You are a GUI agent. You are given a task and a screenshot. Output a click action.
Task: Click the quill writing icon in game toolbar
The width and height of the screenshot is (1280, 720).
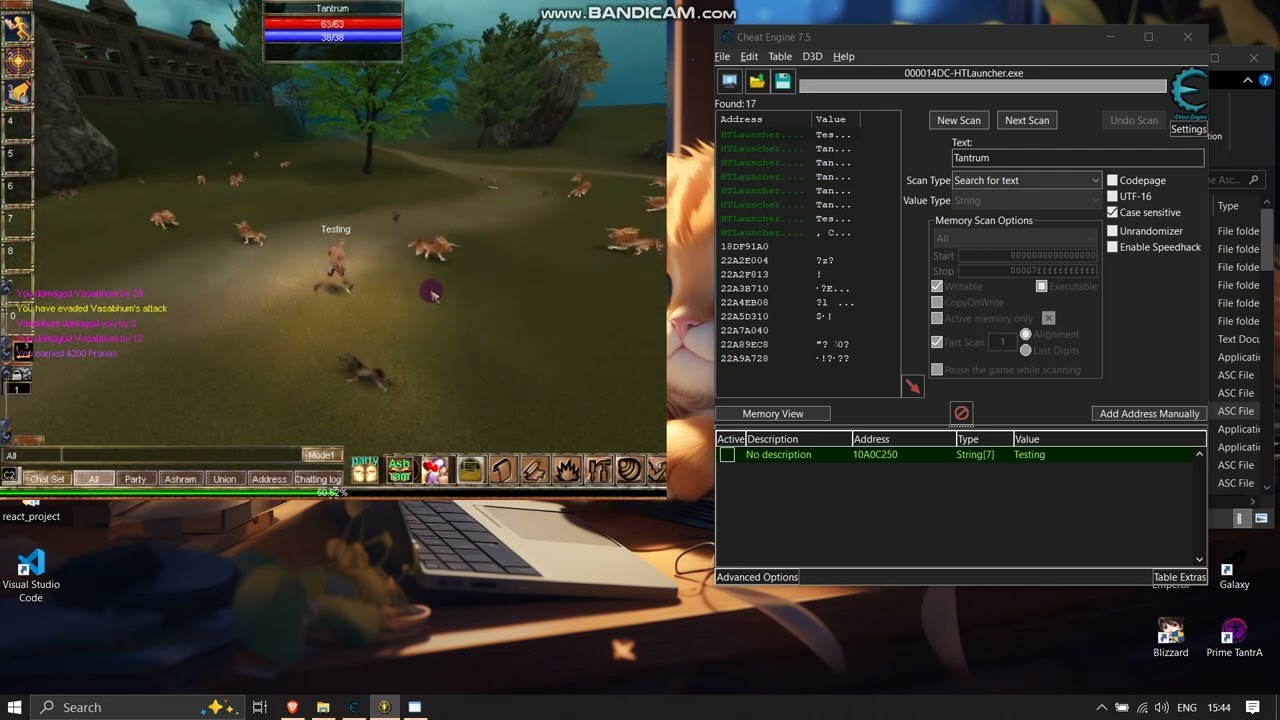[535, 469]
